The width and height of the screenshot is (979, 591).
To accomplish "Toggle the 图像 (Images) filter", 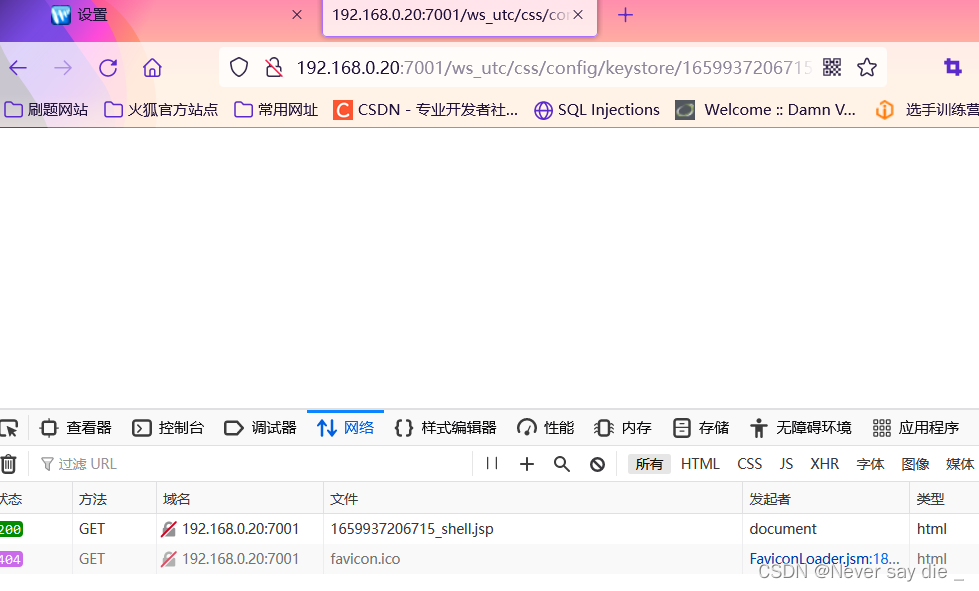I will 915,463.
